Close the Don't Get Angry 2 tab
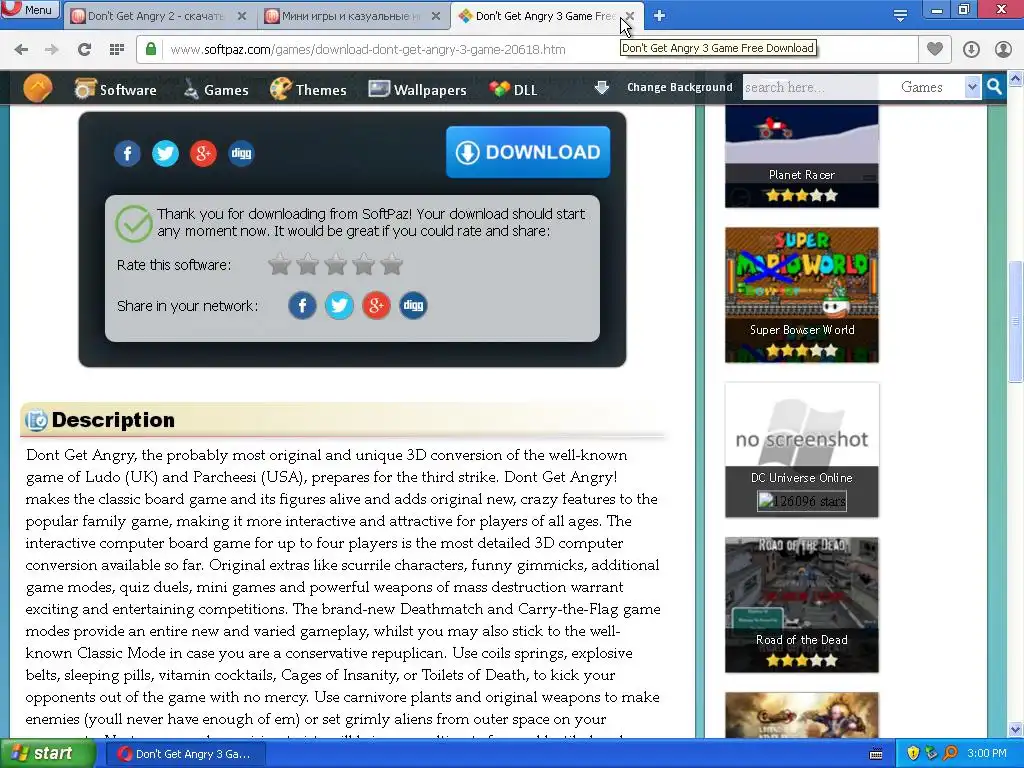 242,16
